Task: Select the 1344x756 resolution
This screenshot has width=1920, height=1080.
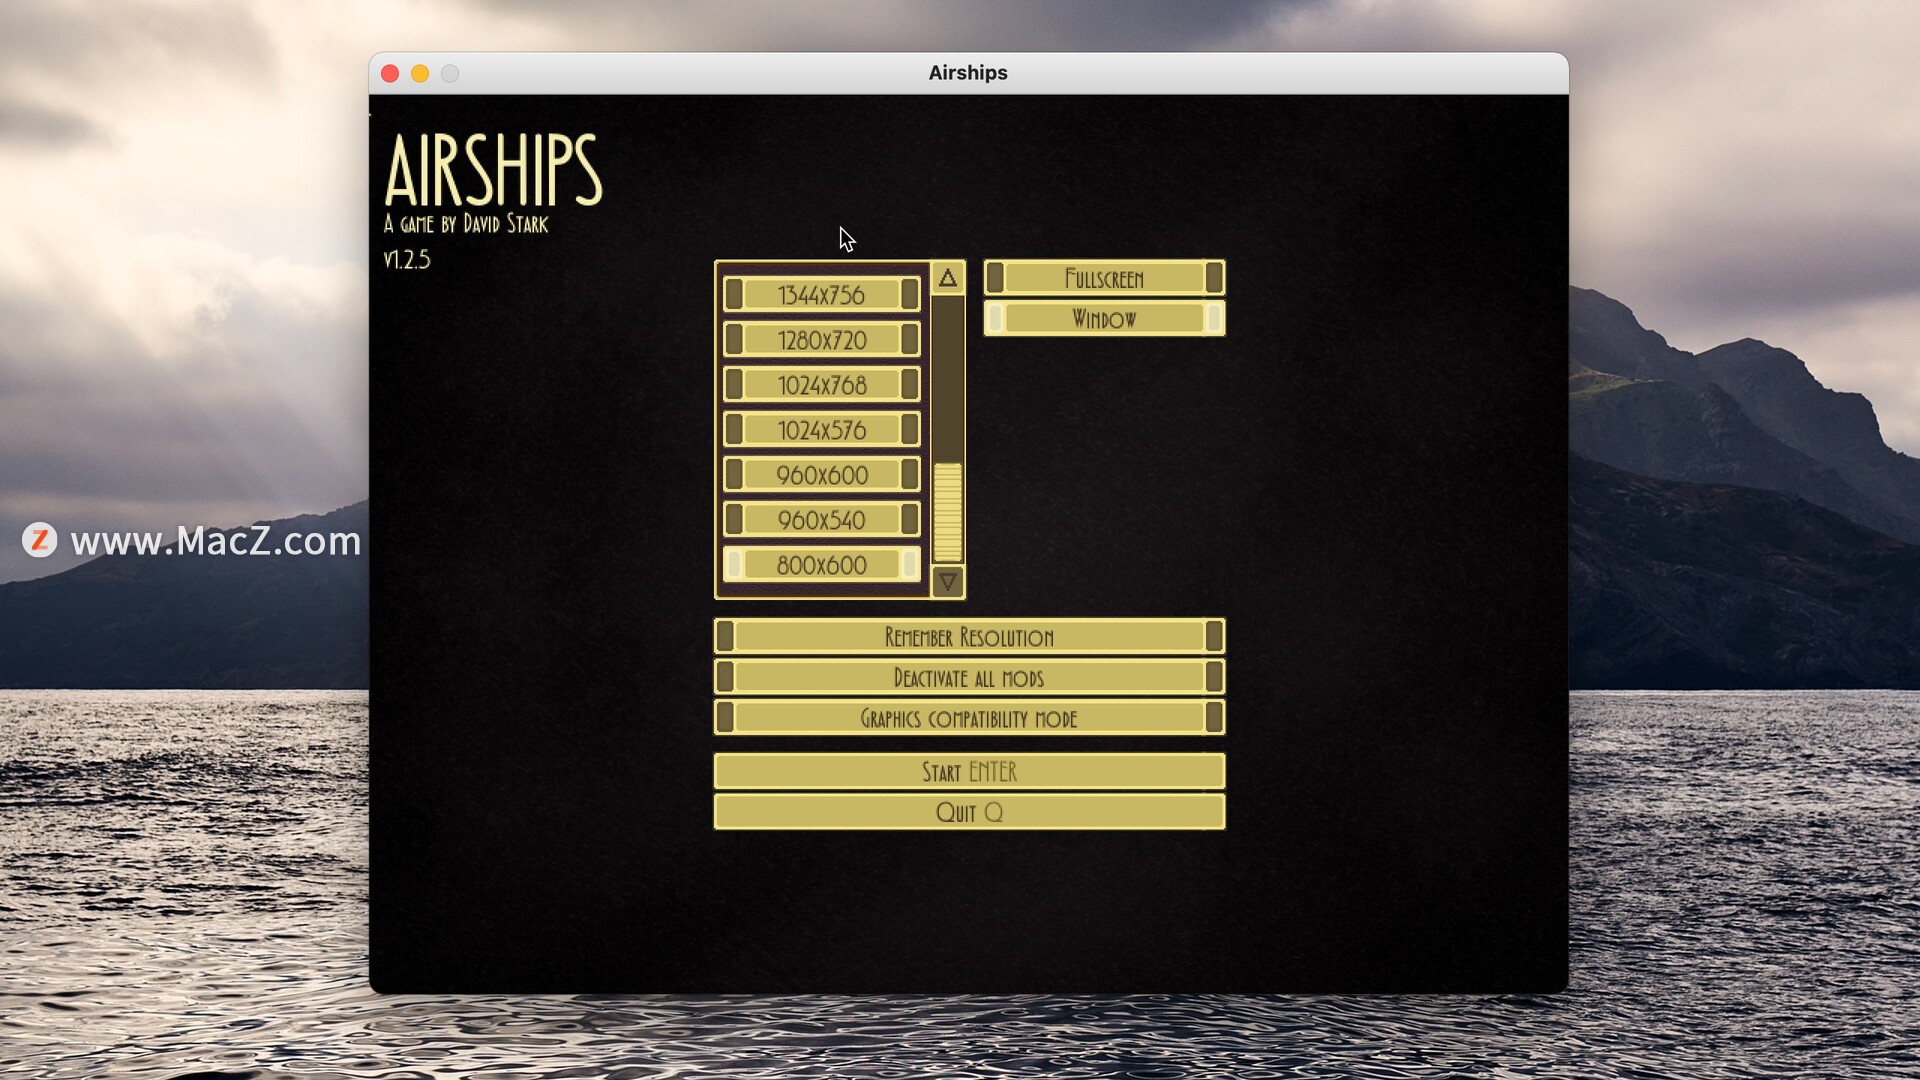Action: (x=821, y=294)
